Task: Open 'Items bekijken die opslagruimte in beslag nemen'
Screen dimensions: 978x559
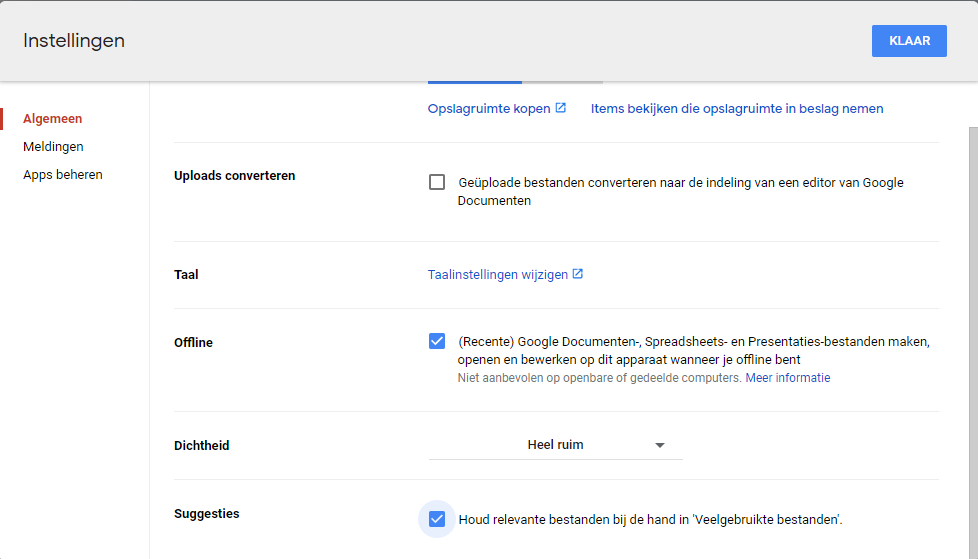Action: pos(737,109)
